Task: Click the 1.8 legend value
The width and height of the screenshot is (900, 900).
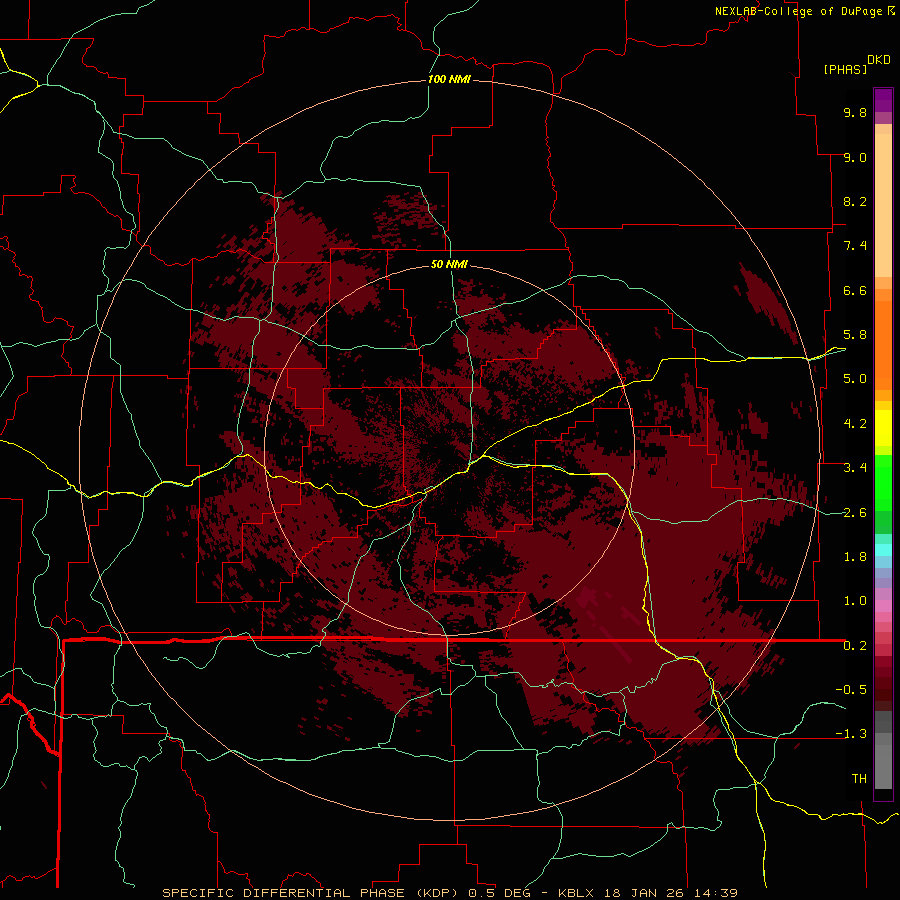Action: [x=855, y=557]
